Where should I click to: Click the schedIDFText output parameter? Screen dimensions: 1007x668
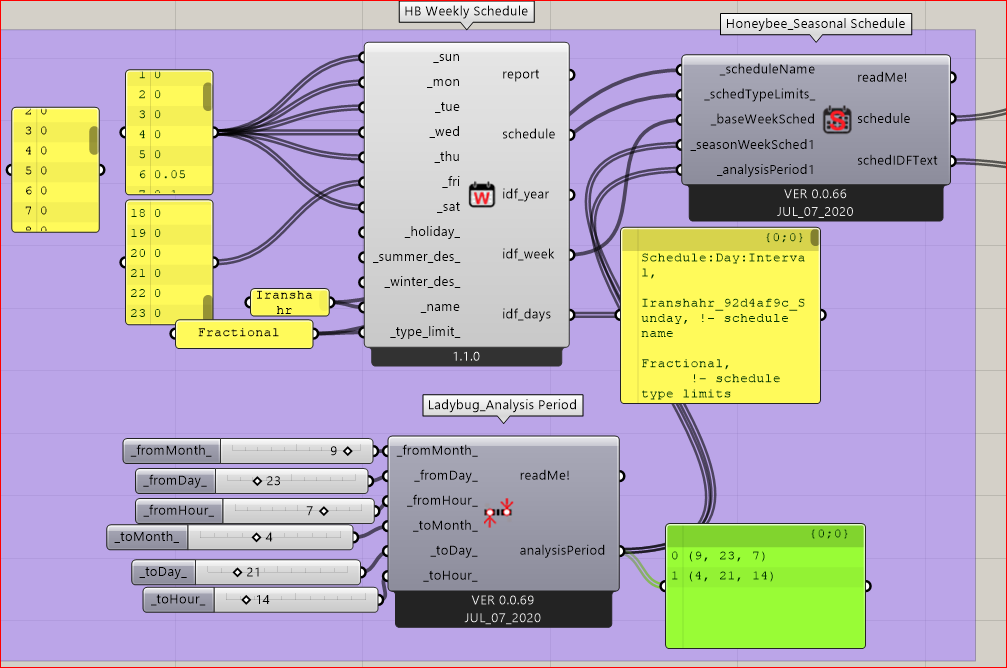click(x=897, y=161)
